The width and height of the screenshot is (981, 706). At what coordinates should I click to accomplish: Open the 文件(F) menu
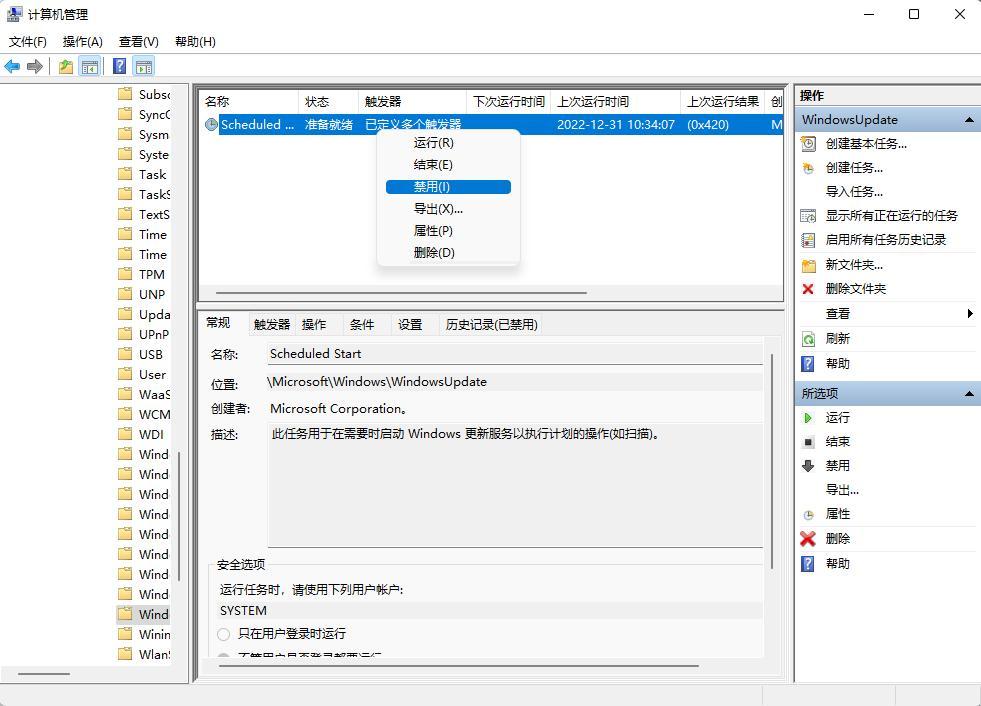click(28, 42)
